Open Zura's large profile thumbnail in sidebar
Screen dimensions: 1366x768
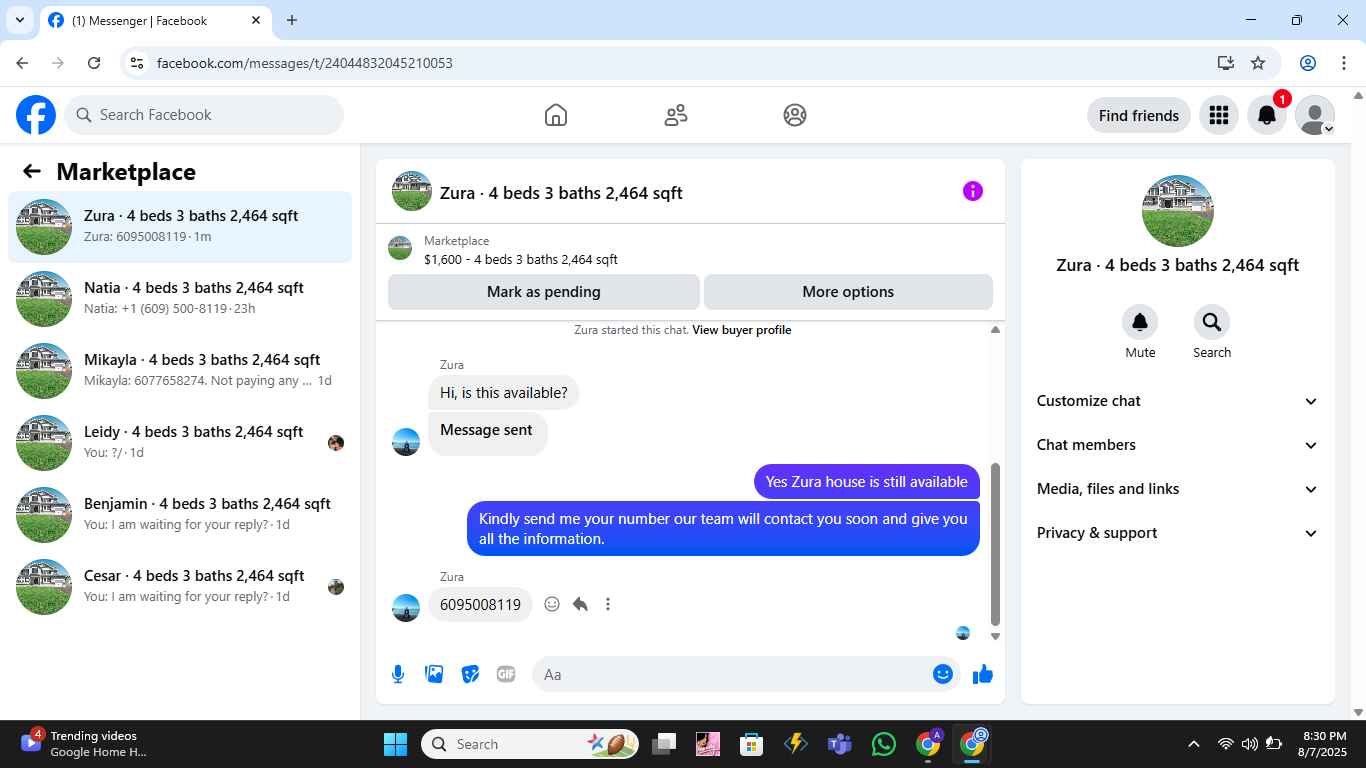coord(1178,211)
